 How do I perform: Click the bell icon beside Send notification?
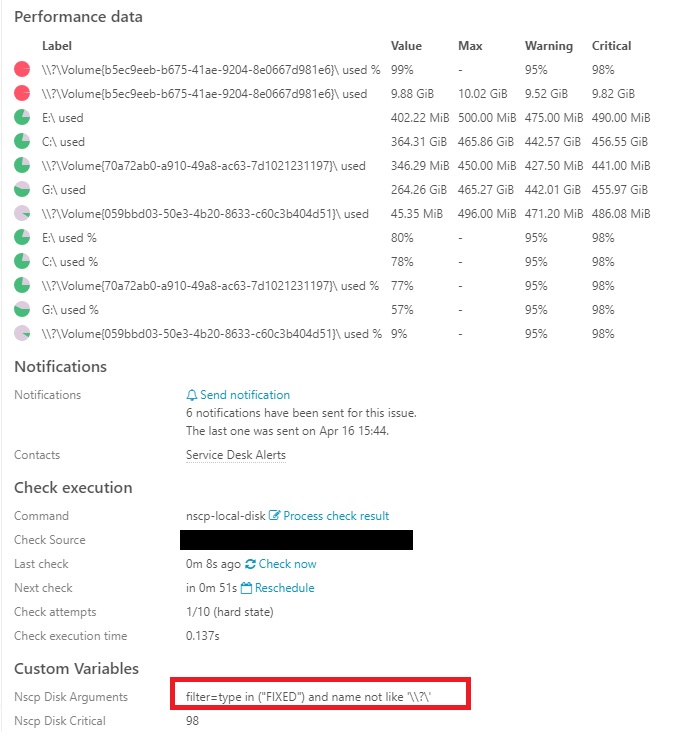192,395
